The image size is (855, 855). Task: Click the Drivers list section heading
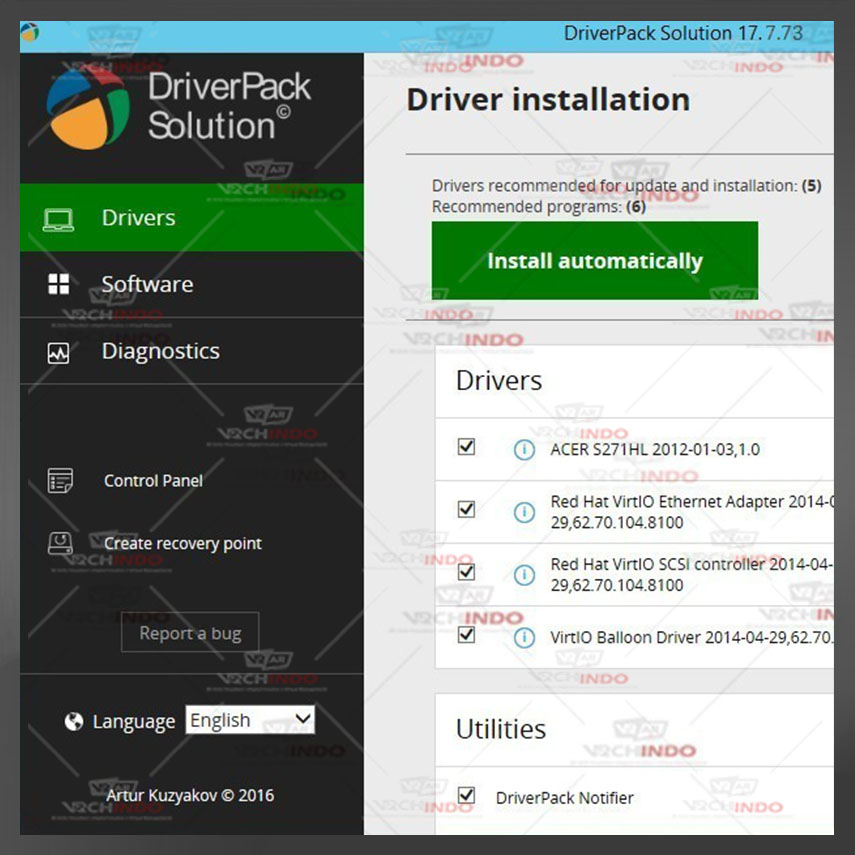(499, 381)
